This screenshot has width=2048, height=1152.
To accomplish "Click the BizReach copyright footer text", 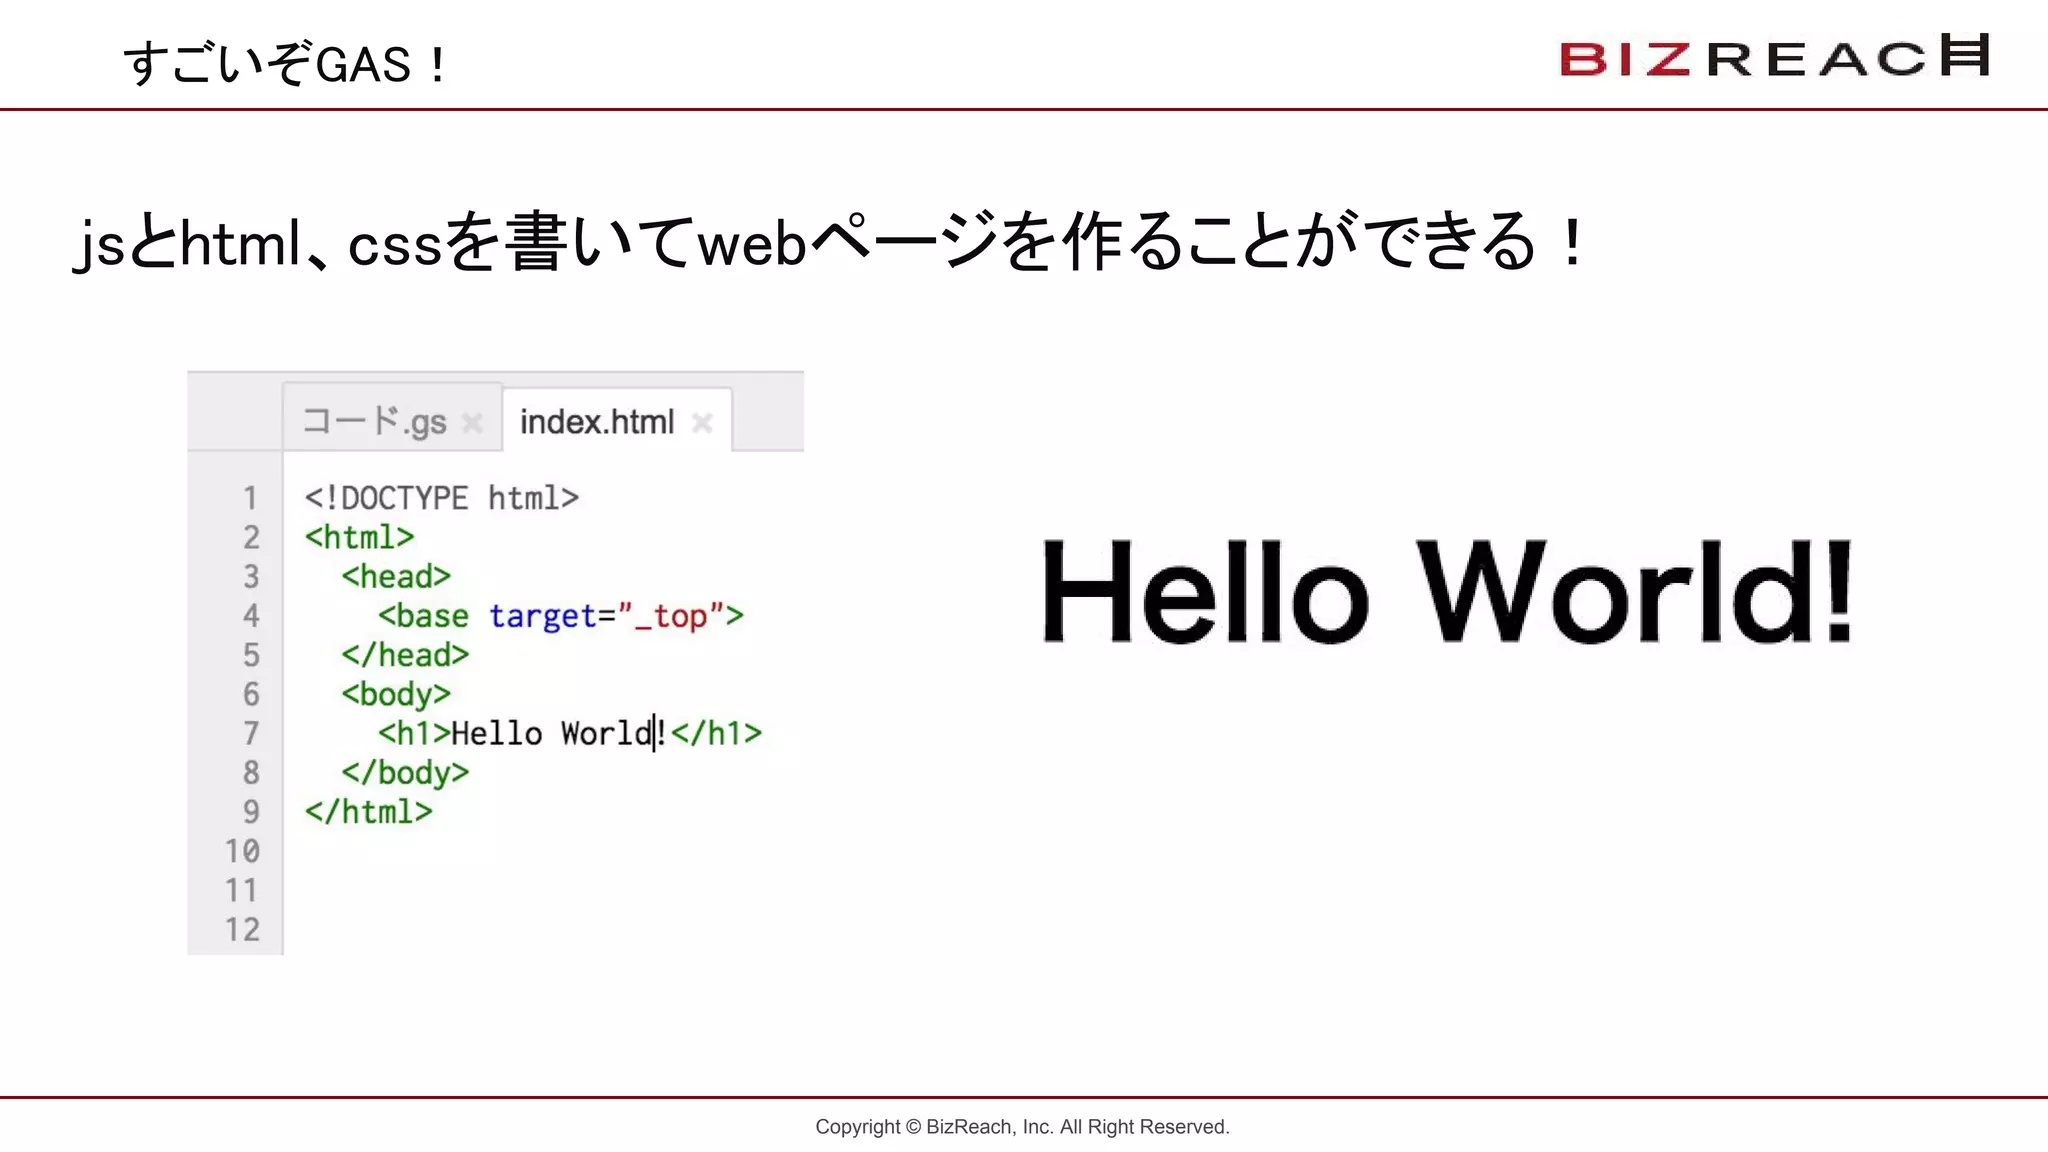I will [1022, 1127].
